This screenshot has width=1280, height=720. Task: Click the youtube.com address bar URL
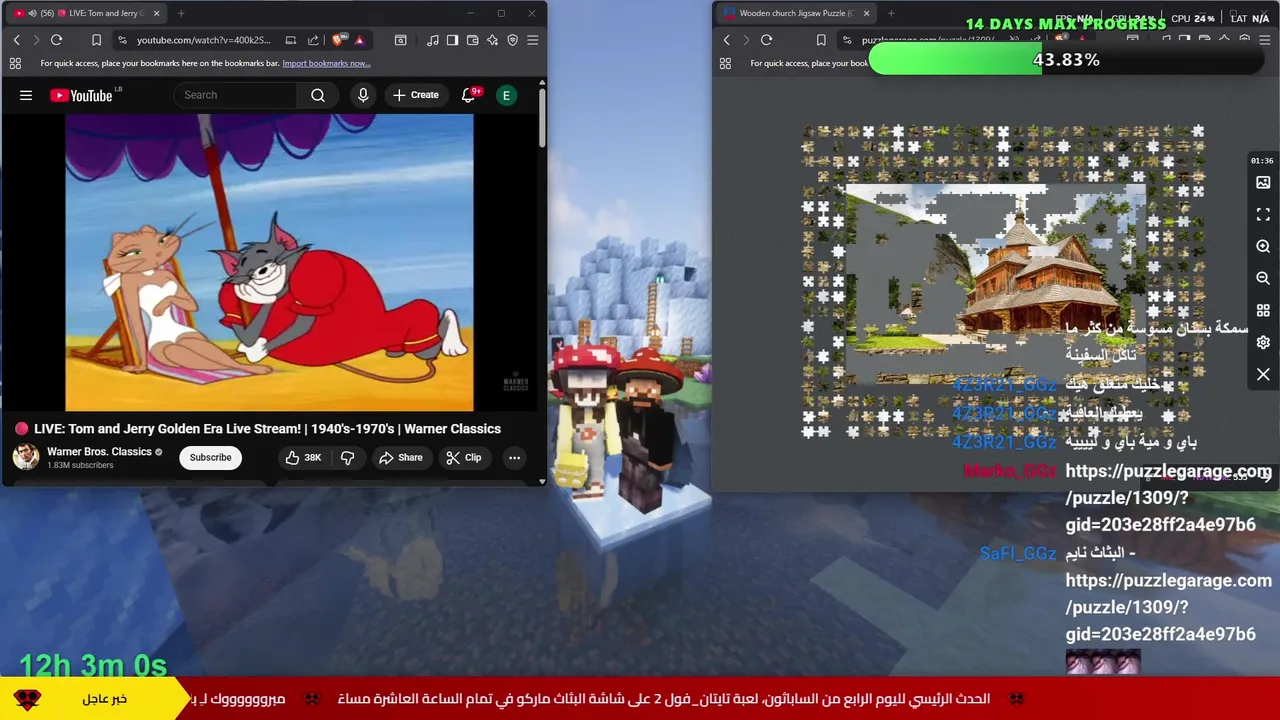point(204,40)
